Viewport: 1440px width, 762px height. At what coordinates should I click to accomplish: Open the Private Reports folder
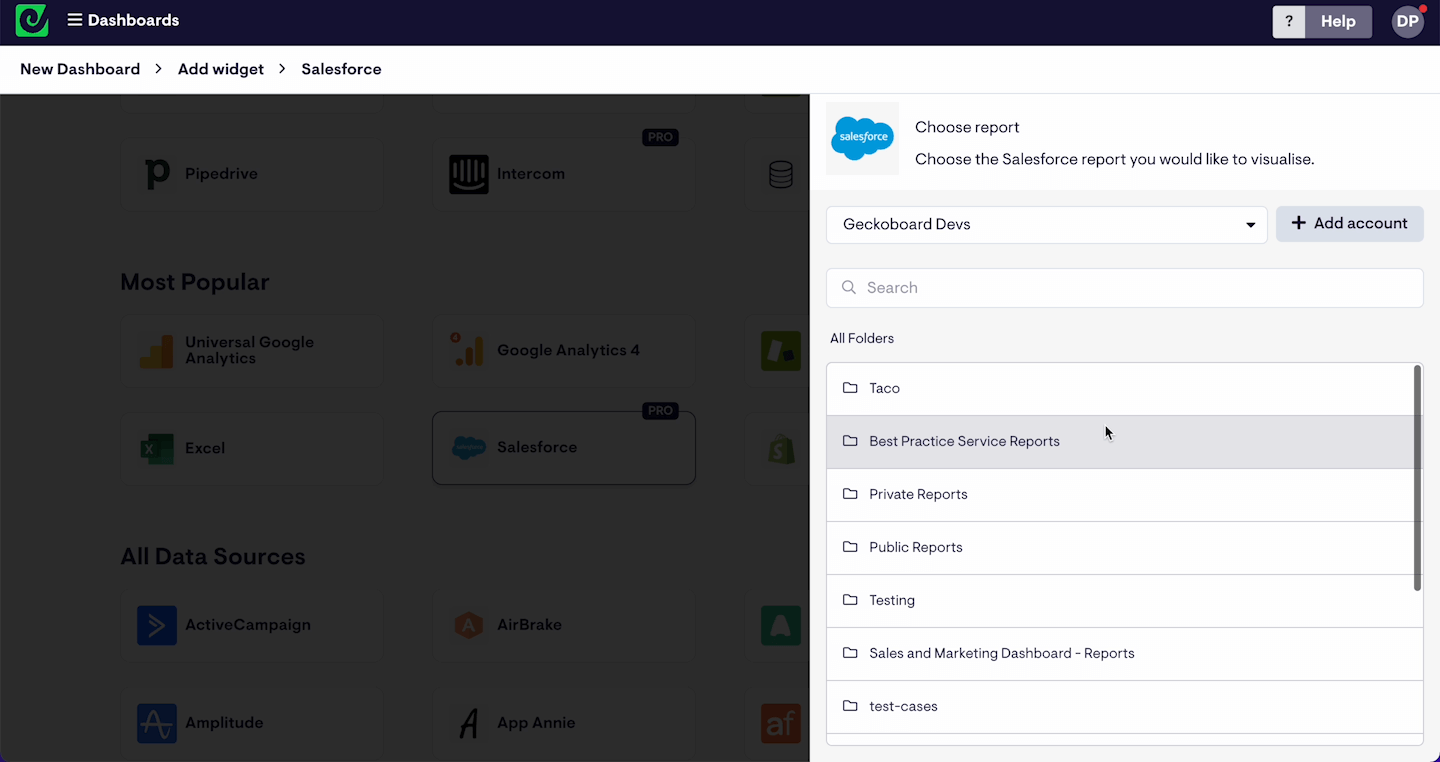tap(1120, 495)
